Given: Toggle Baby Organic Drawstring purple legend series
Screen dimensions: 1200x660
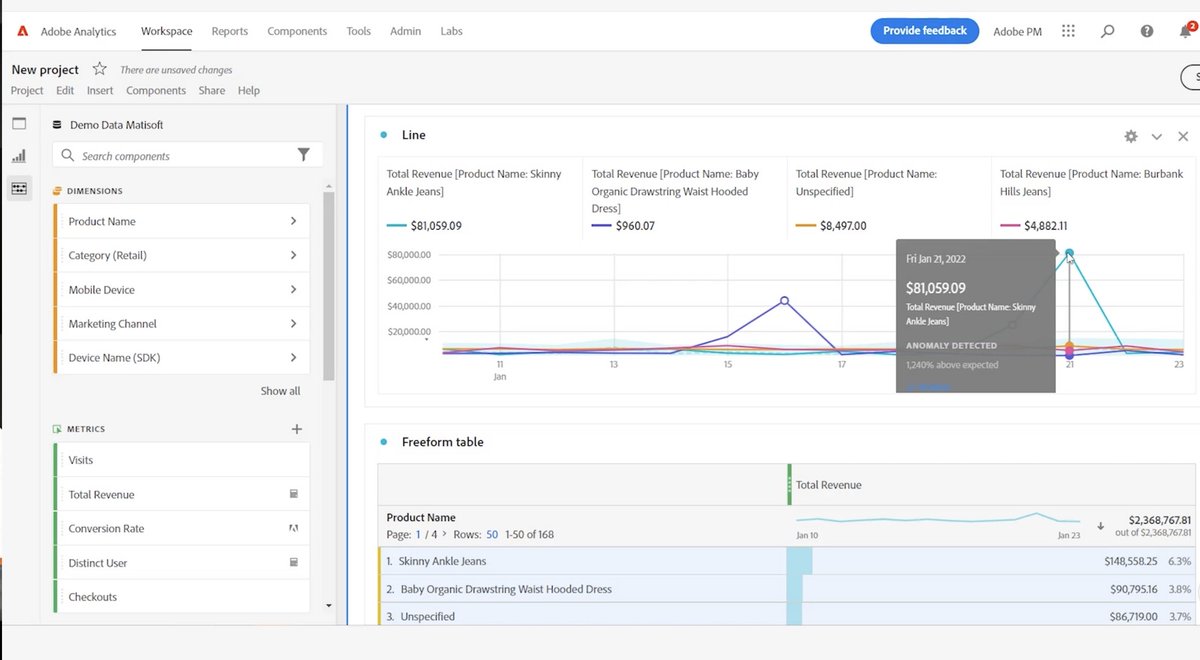Looking at the screenshot, I should [x=623, y=226].
